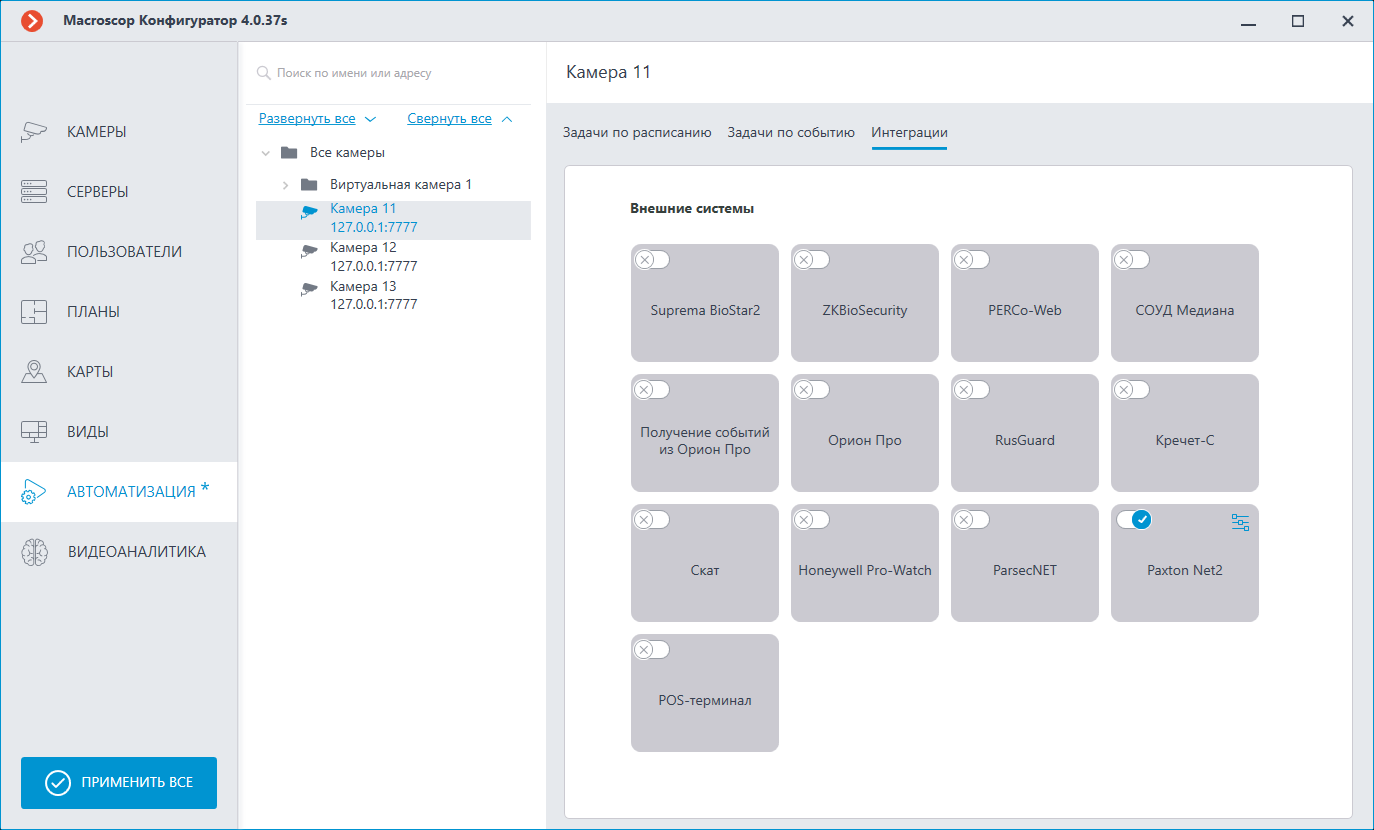Click the ПРИМЕНИТЬ ВСЕ button
The image size is (1374, 830).
[119, 783]
